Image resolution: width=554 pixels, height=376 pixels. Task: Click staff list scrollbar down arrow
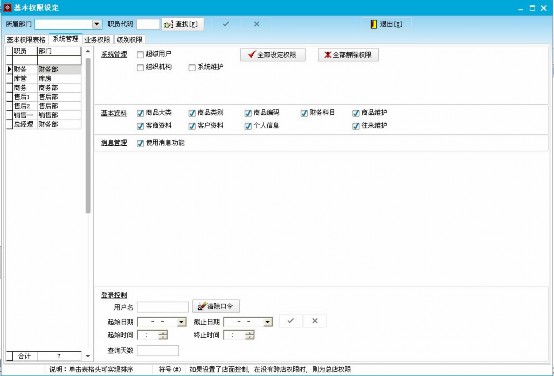coord(88,356)
